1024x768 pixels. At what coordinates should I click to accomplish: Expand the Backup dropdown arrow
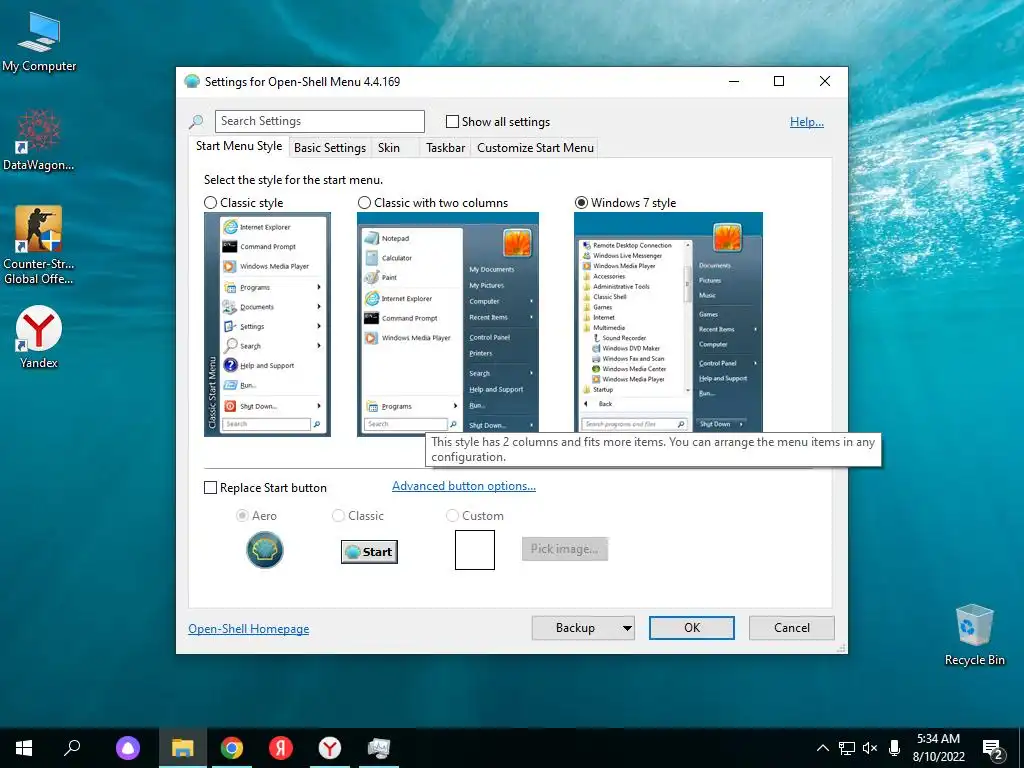[x=627, y=628]
